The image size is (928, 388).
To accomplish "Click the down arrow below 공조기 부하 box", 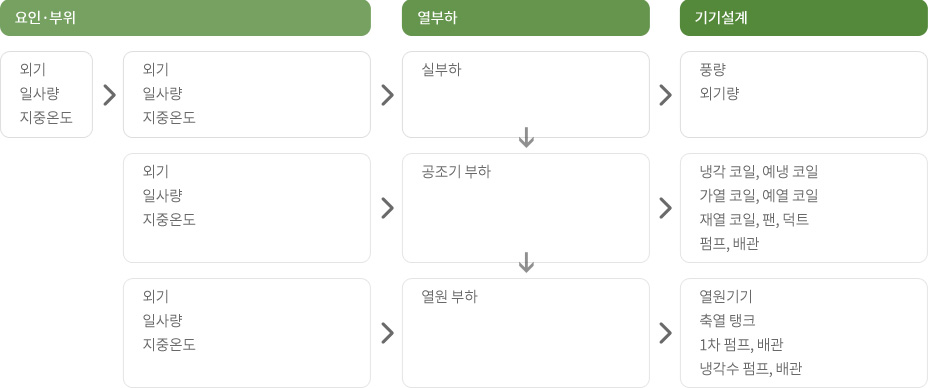I will tap(526, 262).
